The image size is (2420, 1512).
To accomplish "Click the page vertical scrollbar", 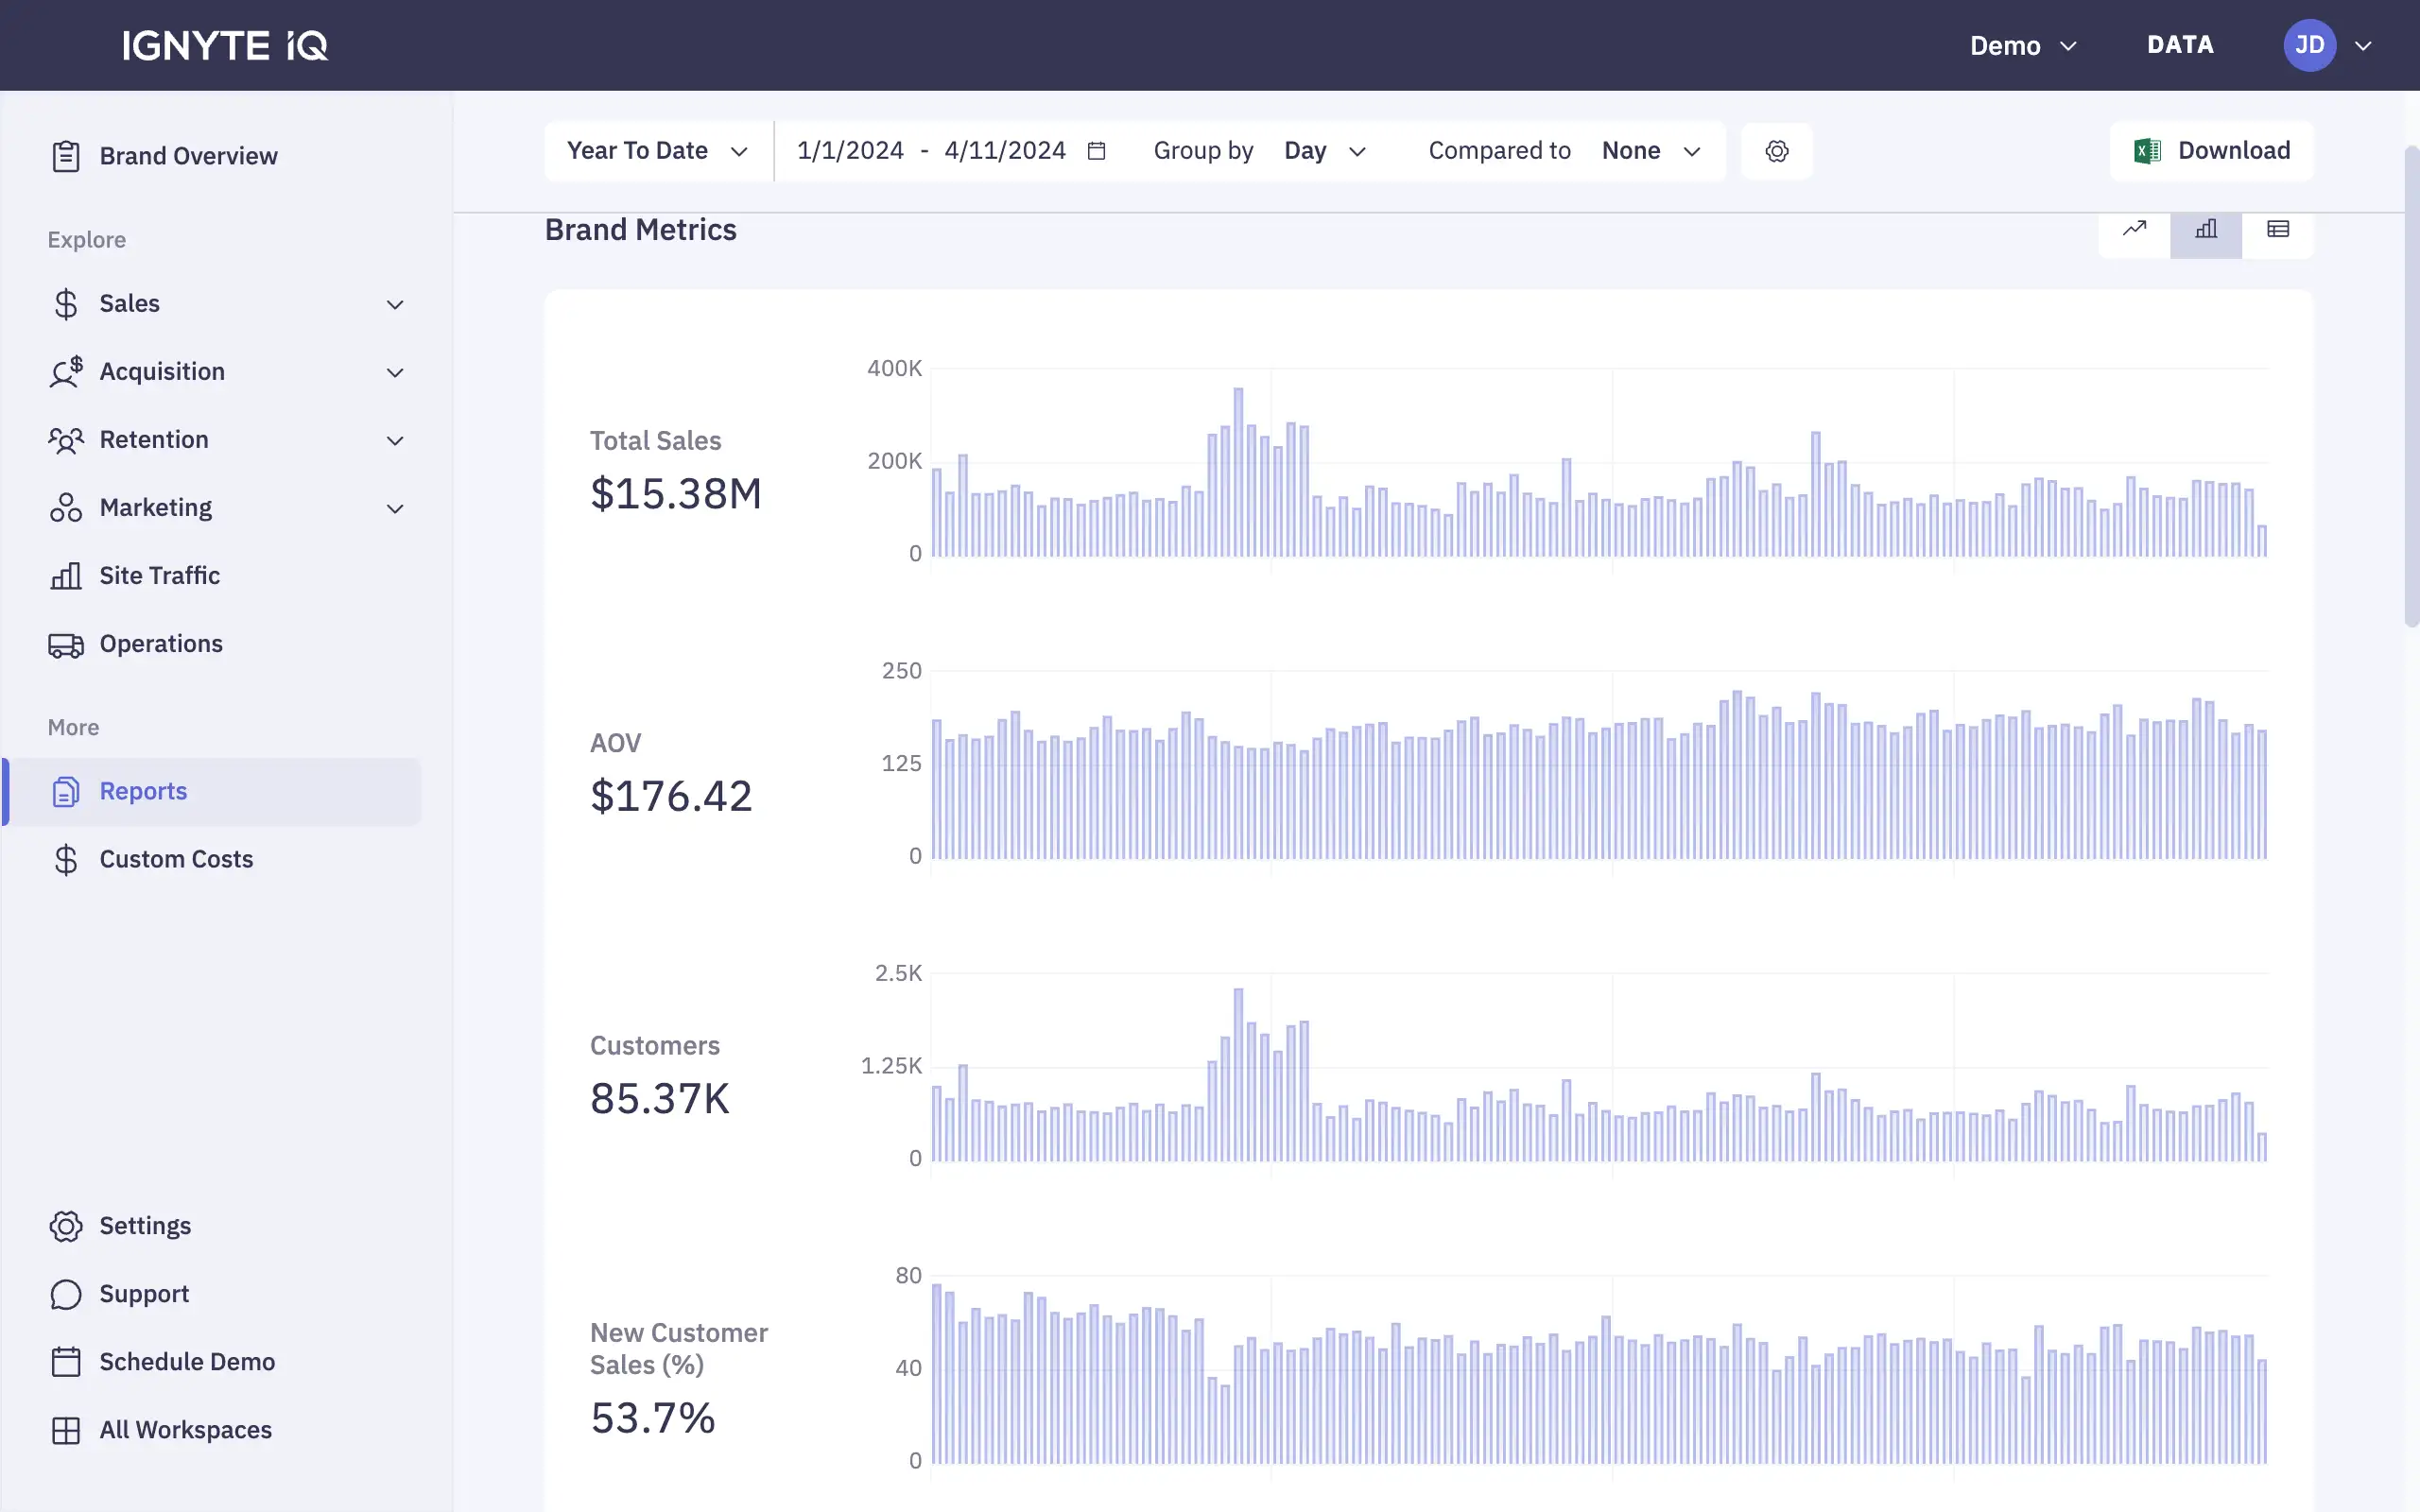I will point(2411,386).
